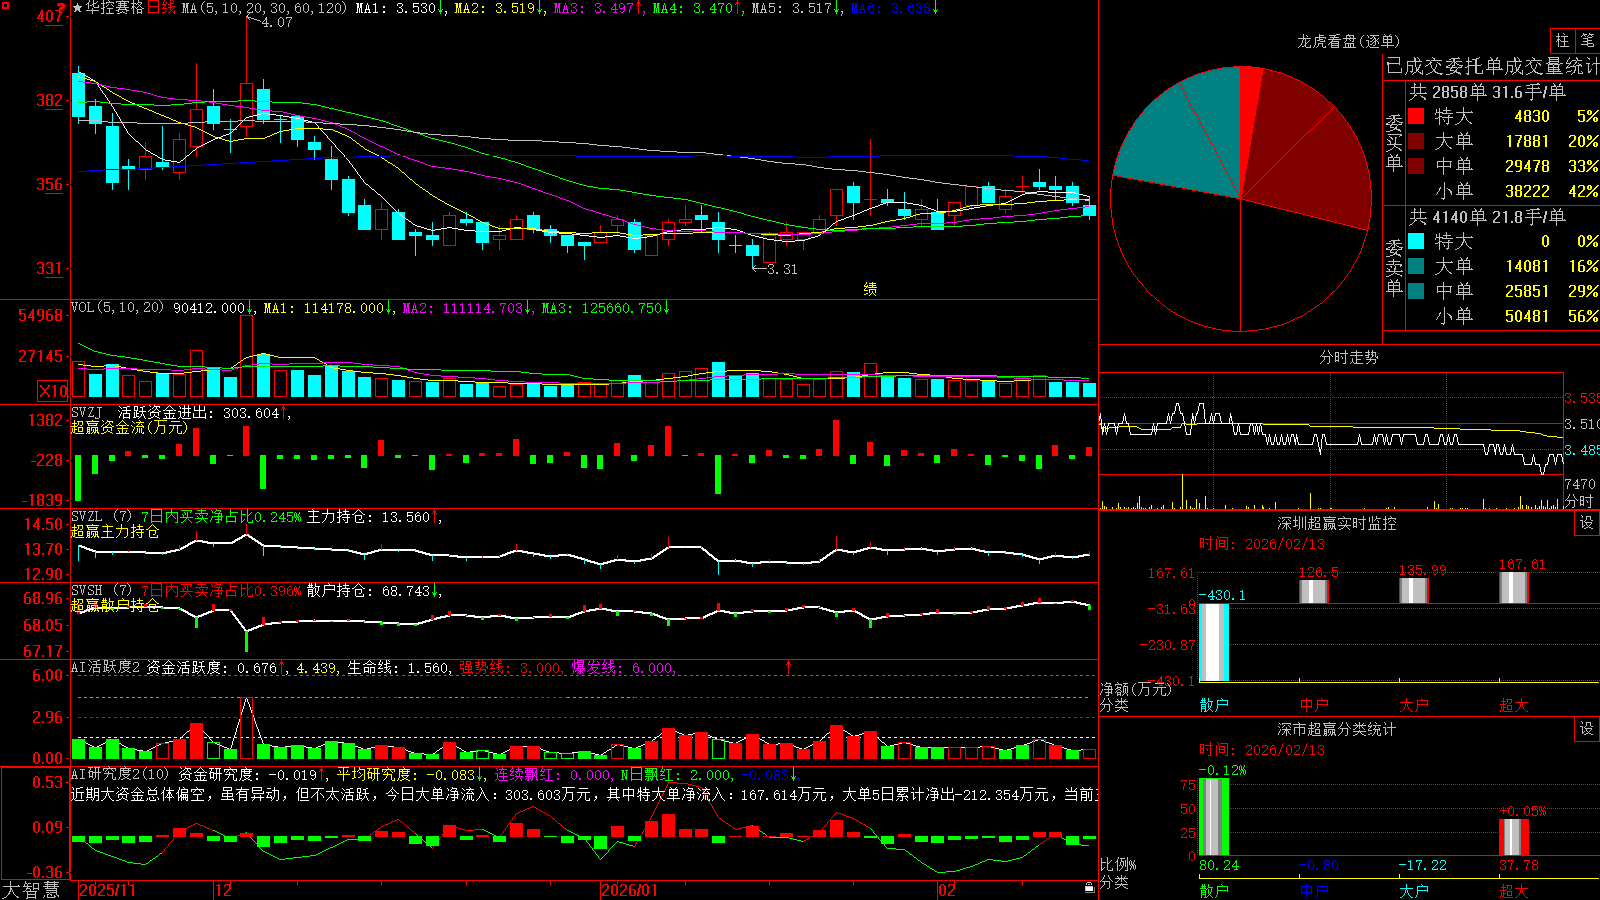Select the 02 month marker on time axis
This screenshot has height=900, width=1600.
click(x=947, y=890)
